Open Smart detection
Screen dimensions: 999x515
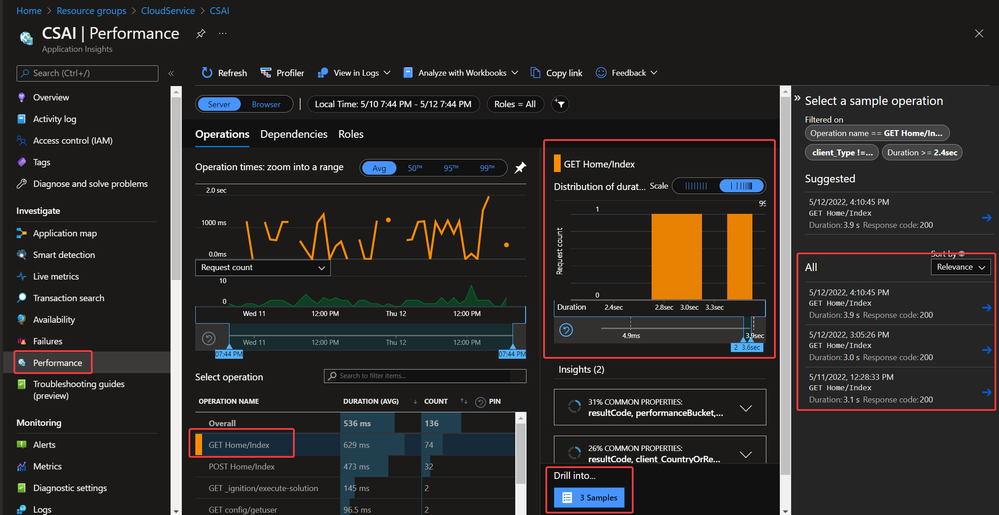point(64,254)
